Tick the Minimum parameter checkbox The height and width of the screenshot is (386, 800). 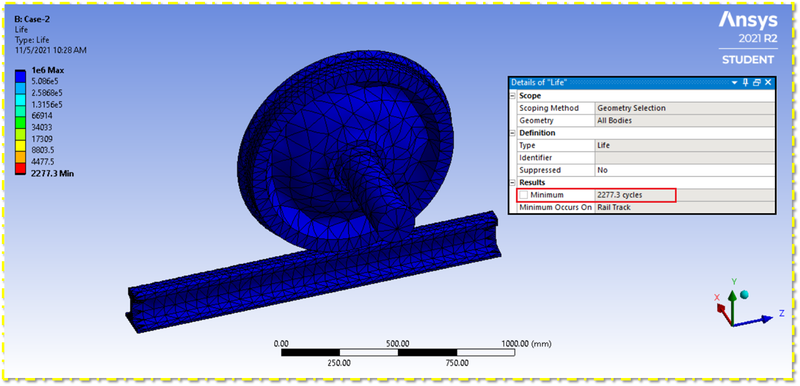(x=523, y=195)
